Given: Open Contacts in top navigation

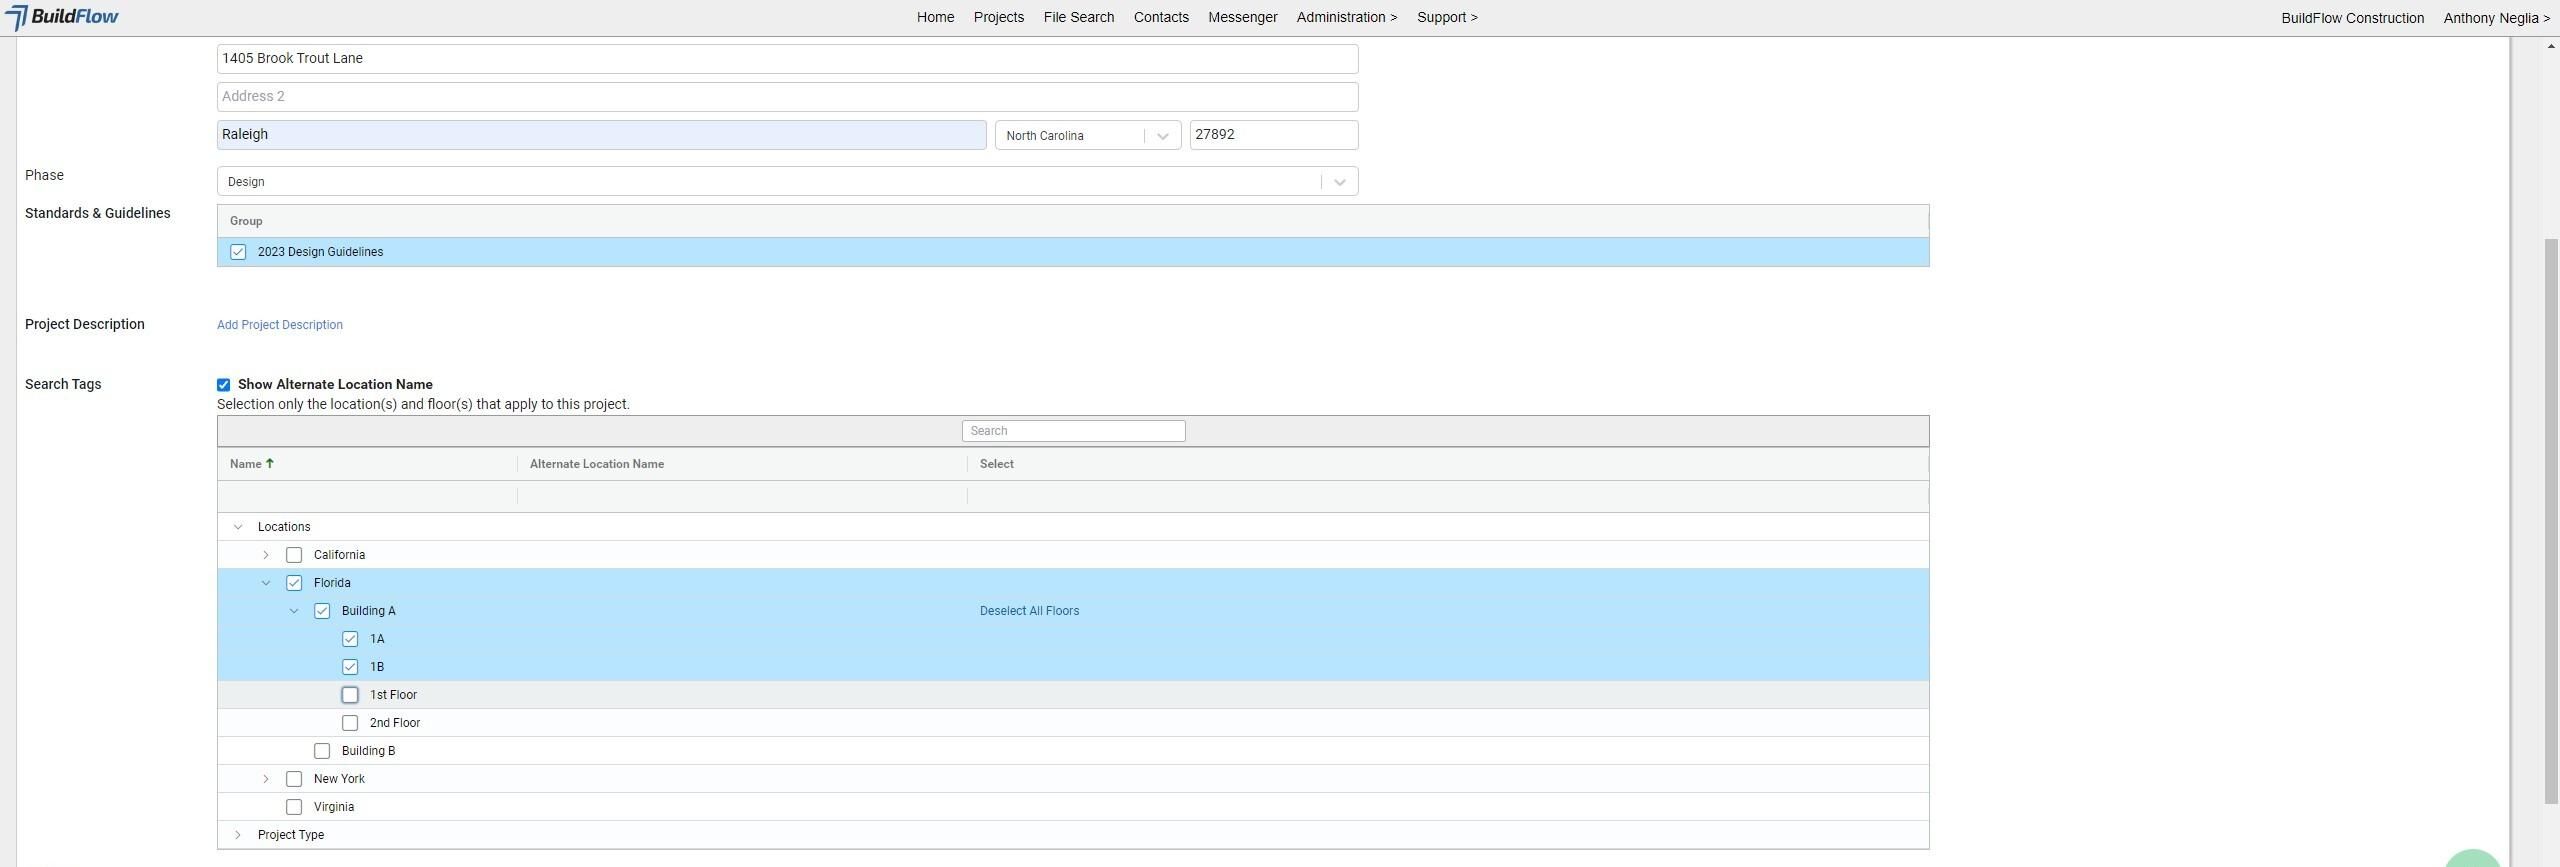Looking at the screenshot, I should tap(1161, 17).
